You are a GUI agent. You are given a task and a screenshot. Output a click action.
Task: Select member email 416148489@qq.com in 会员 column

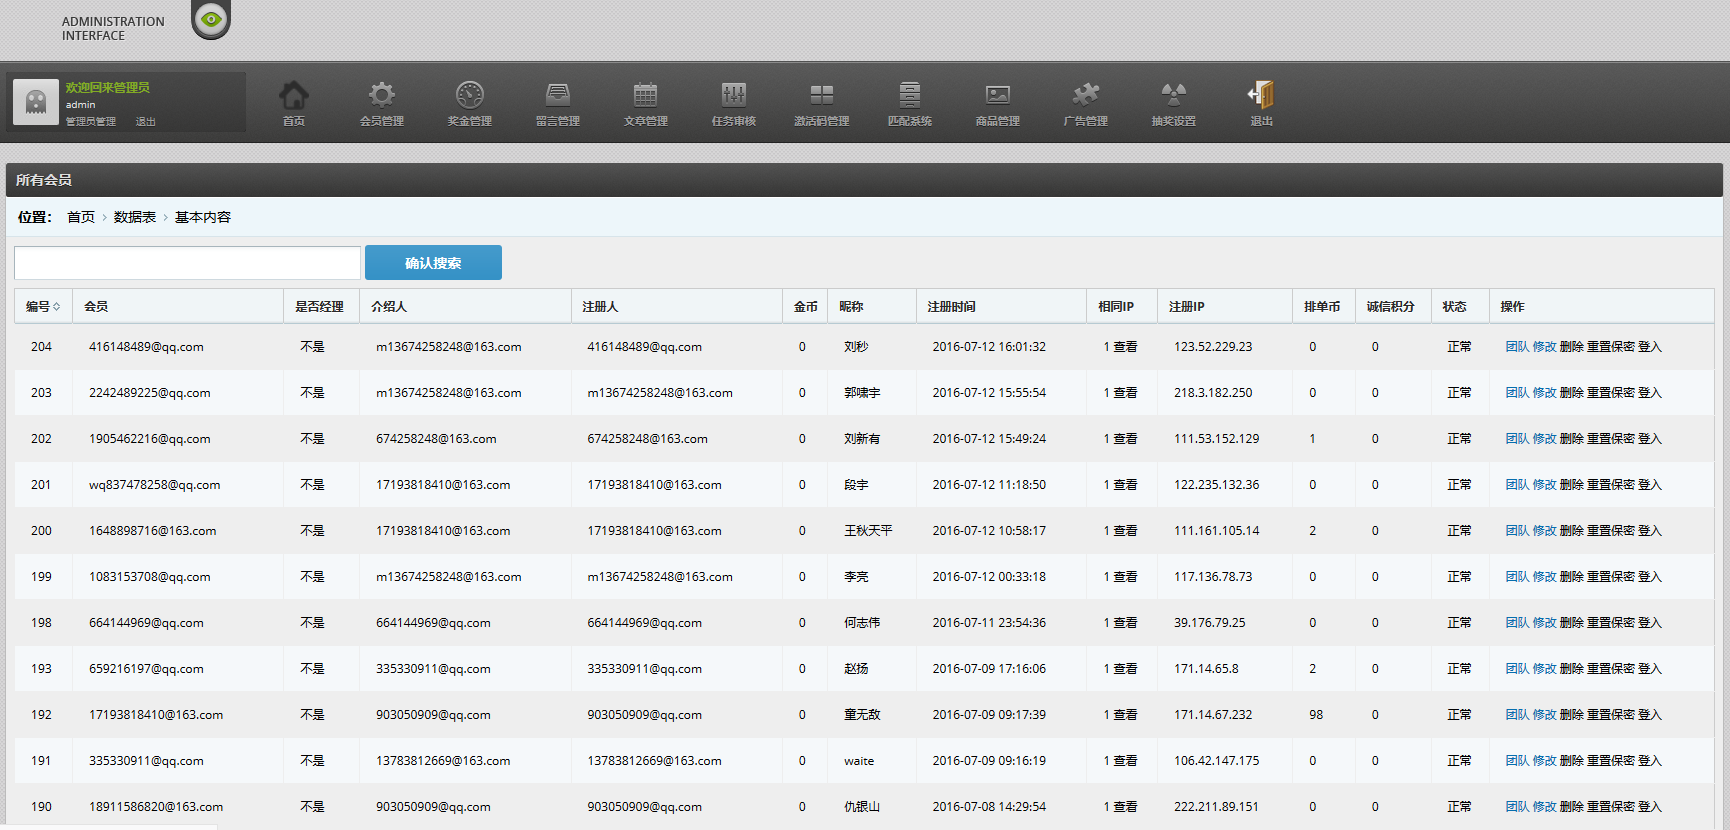click(x=146, y=347)
